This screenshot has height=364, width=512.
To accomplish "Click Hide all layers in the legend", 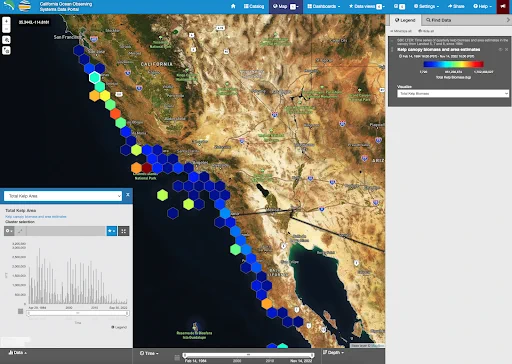I will [x=426, y=31].
